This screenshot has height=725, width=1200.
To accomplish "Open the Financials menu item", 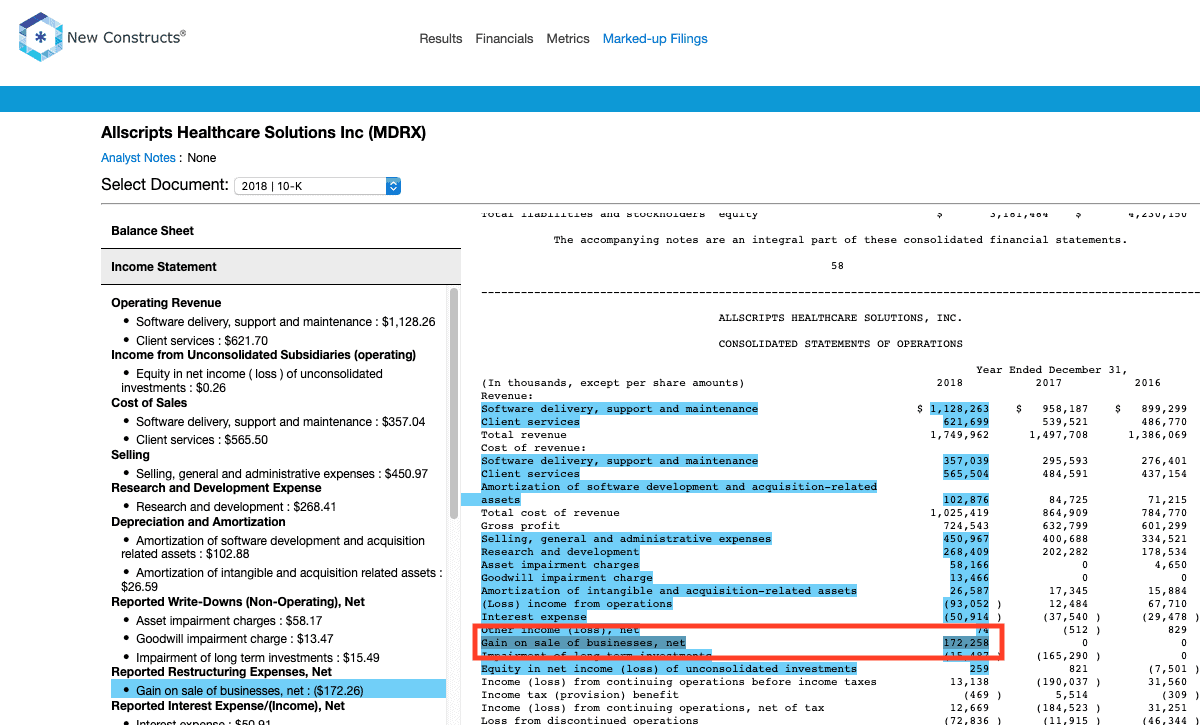I will tap(504, 39).
